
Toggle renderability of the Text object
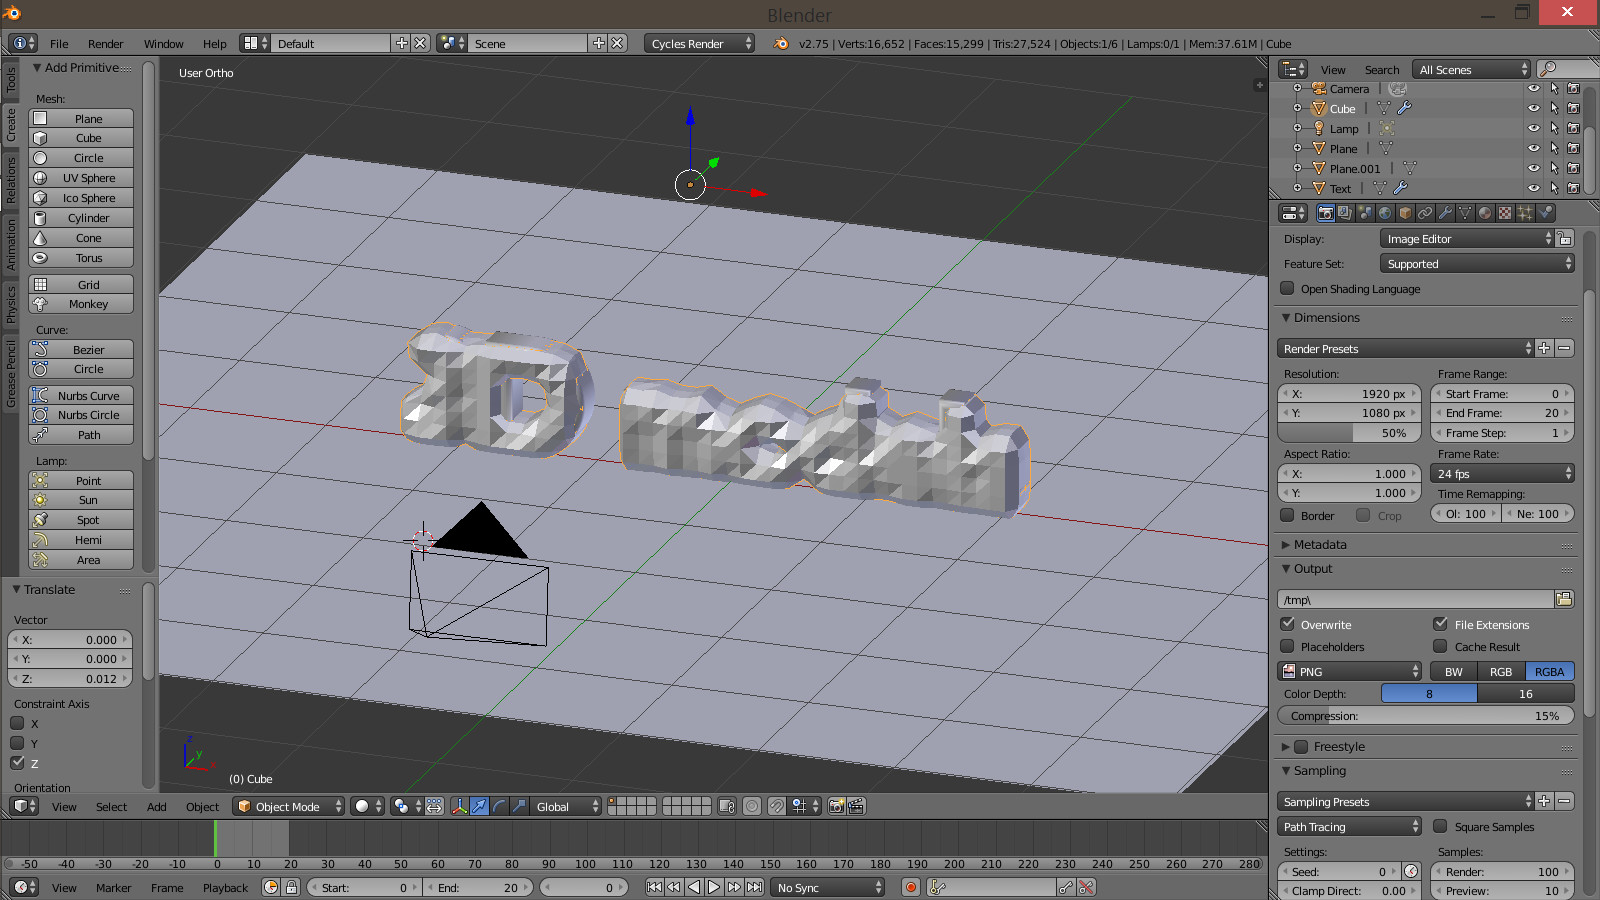tap(1573, 188)
